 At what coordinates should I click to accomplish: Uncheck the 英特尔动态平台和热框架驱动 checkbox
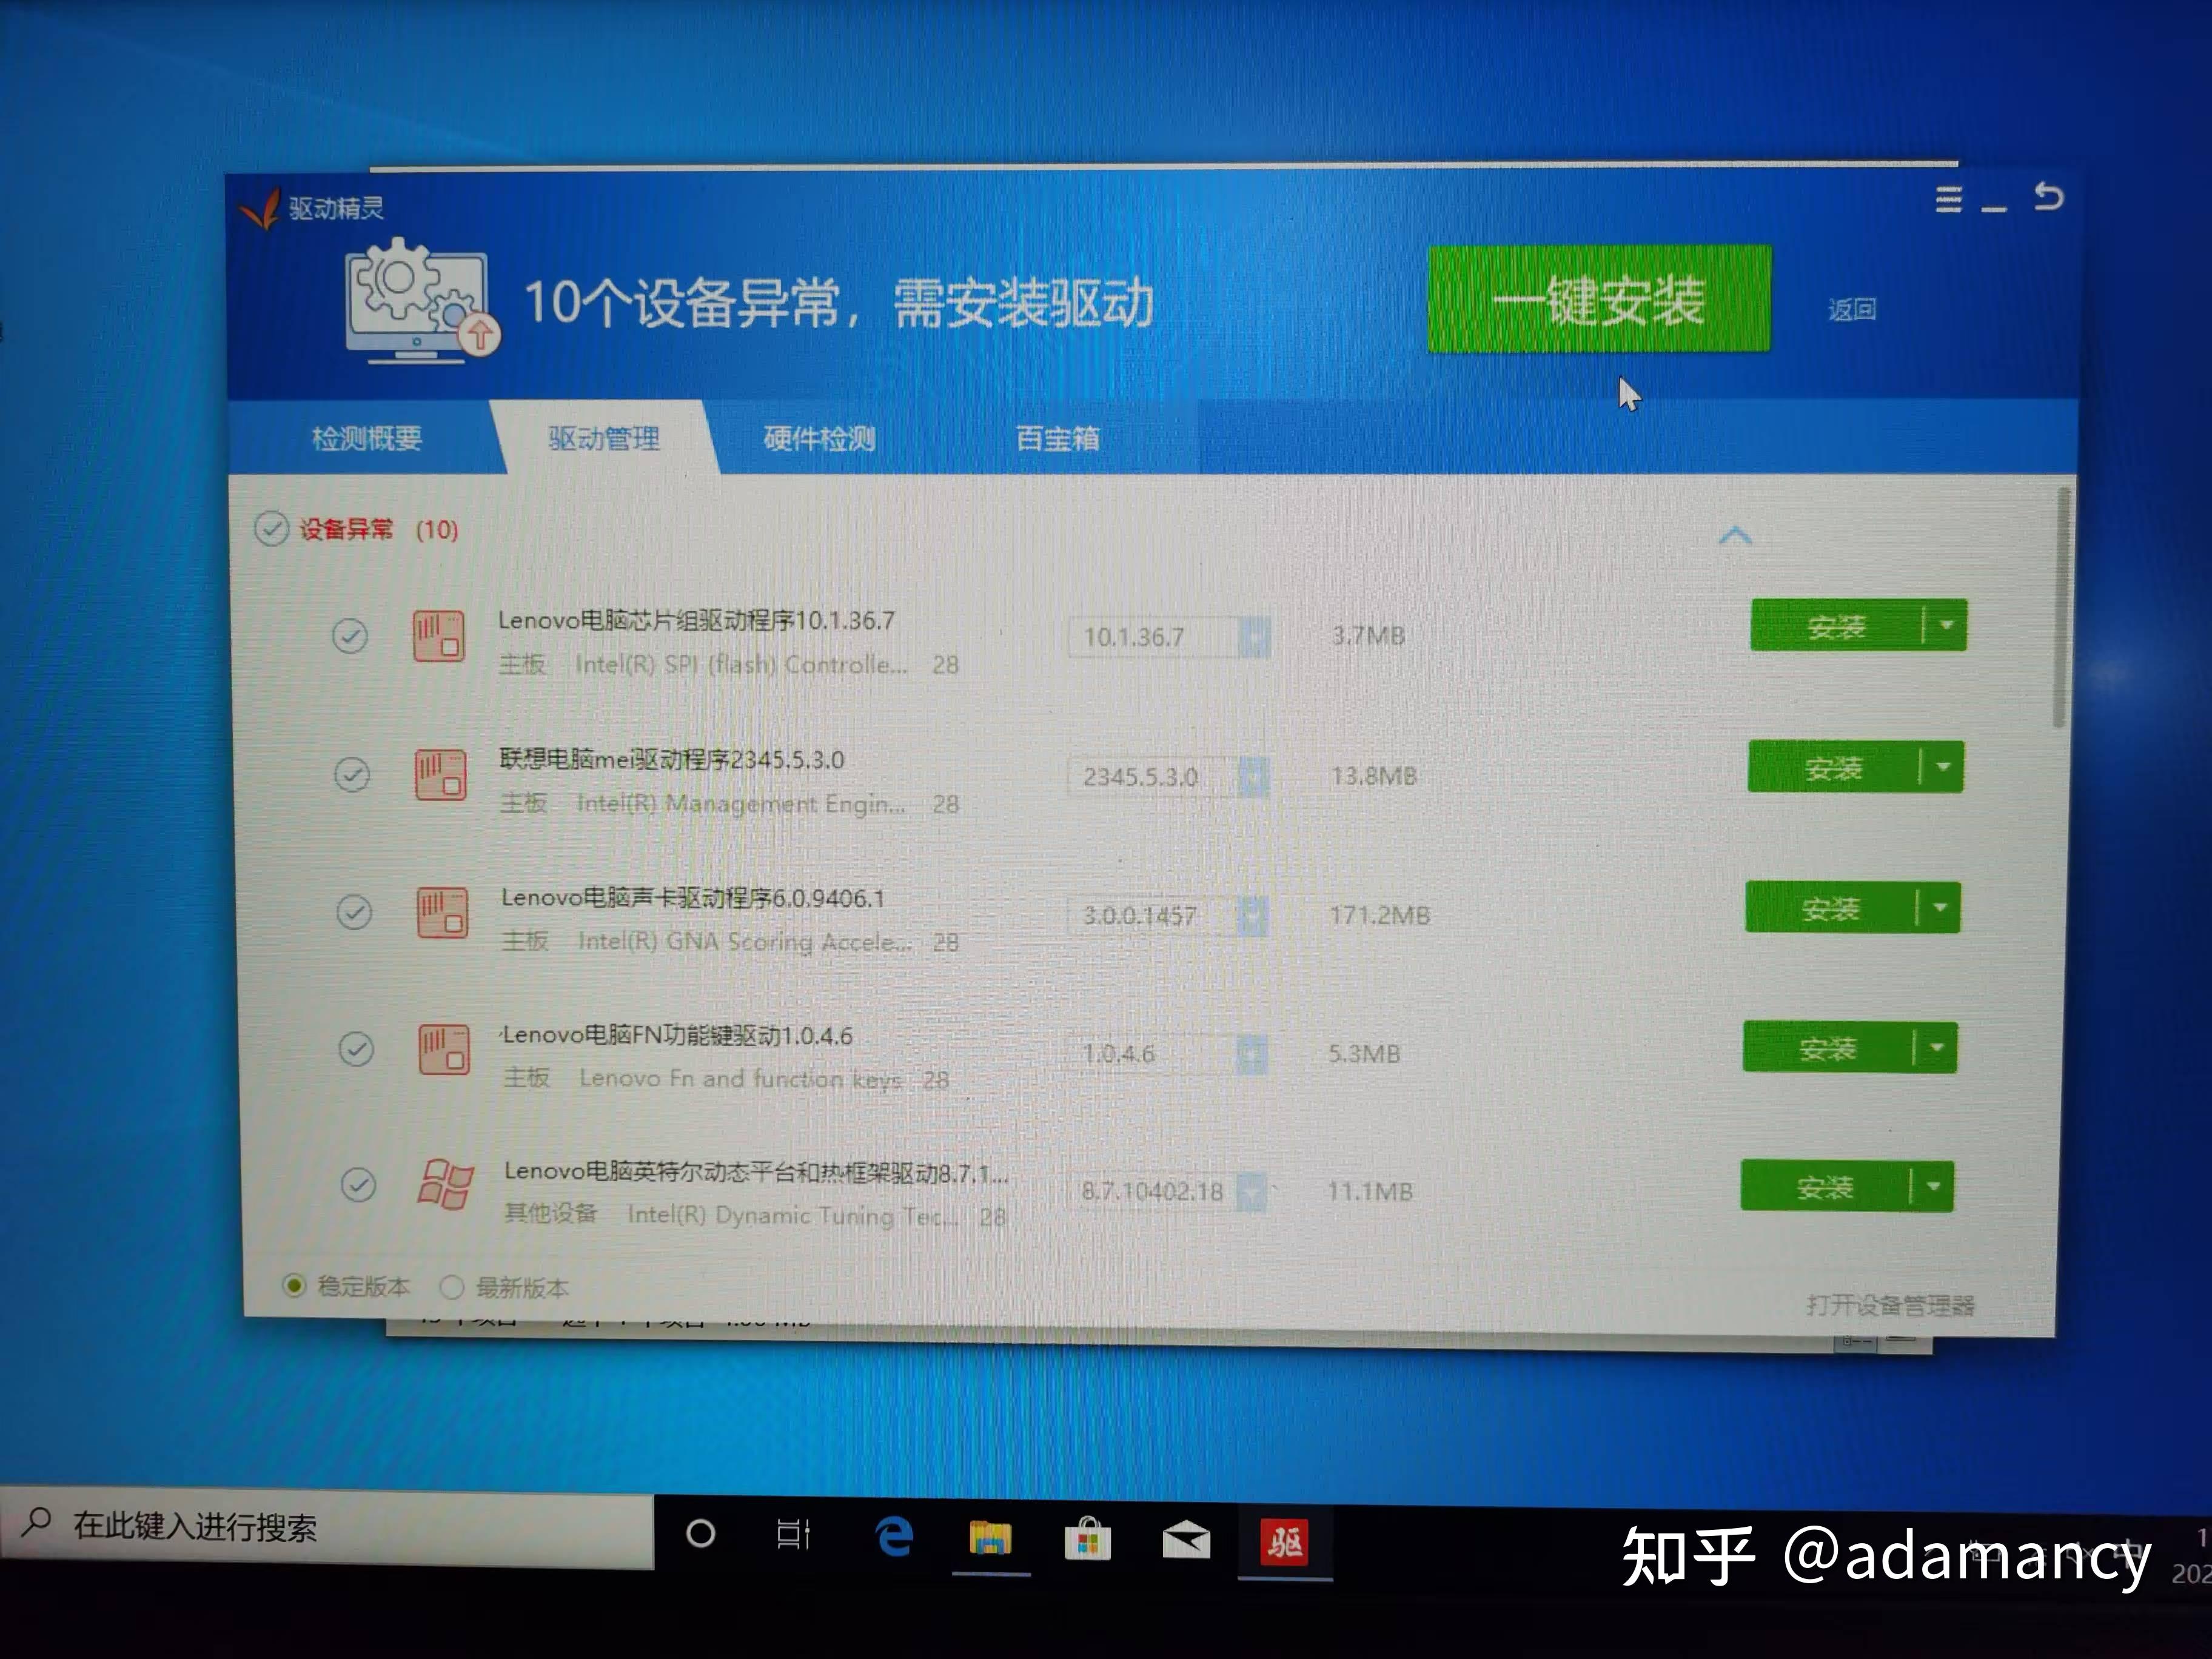coord(358,1185)
